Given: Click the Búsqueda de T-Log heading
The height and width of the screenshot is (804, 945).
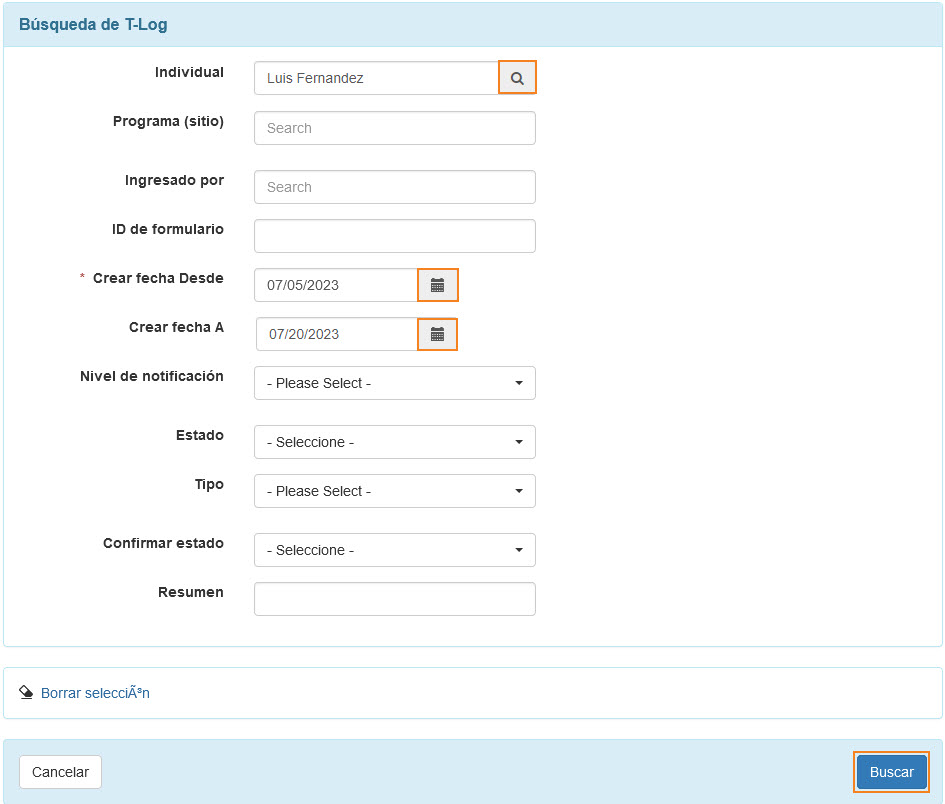Looking at the screenshot, I should coord(93,25).
